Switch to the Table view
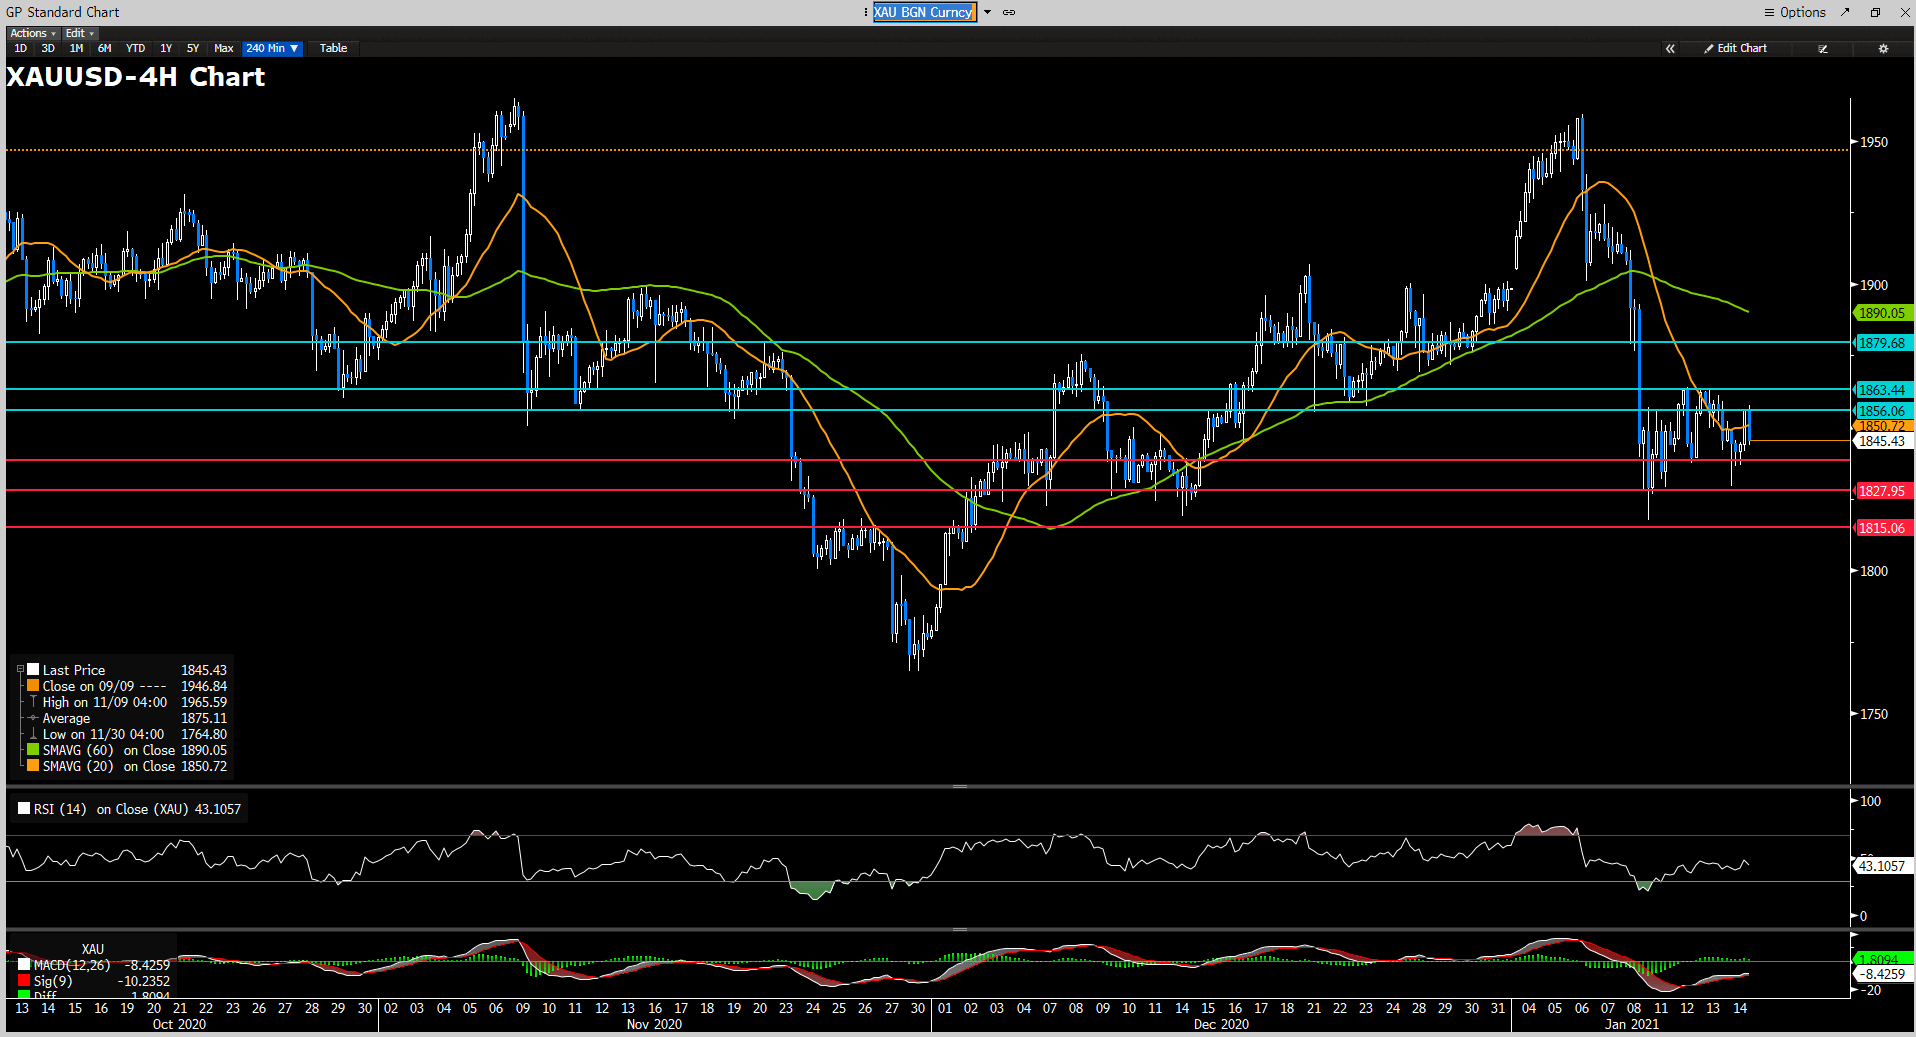The height and width of the screenshot is (1037, 1916). tap(333, 48)
